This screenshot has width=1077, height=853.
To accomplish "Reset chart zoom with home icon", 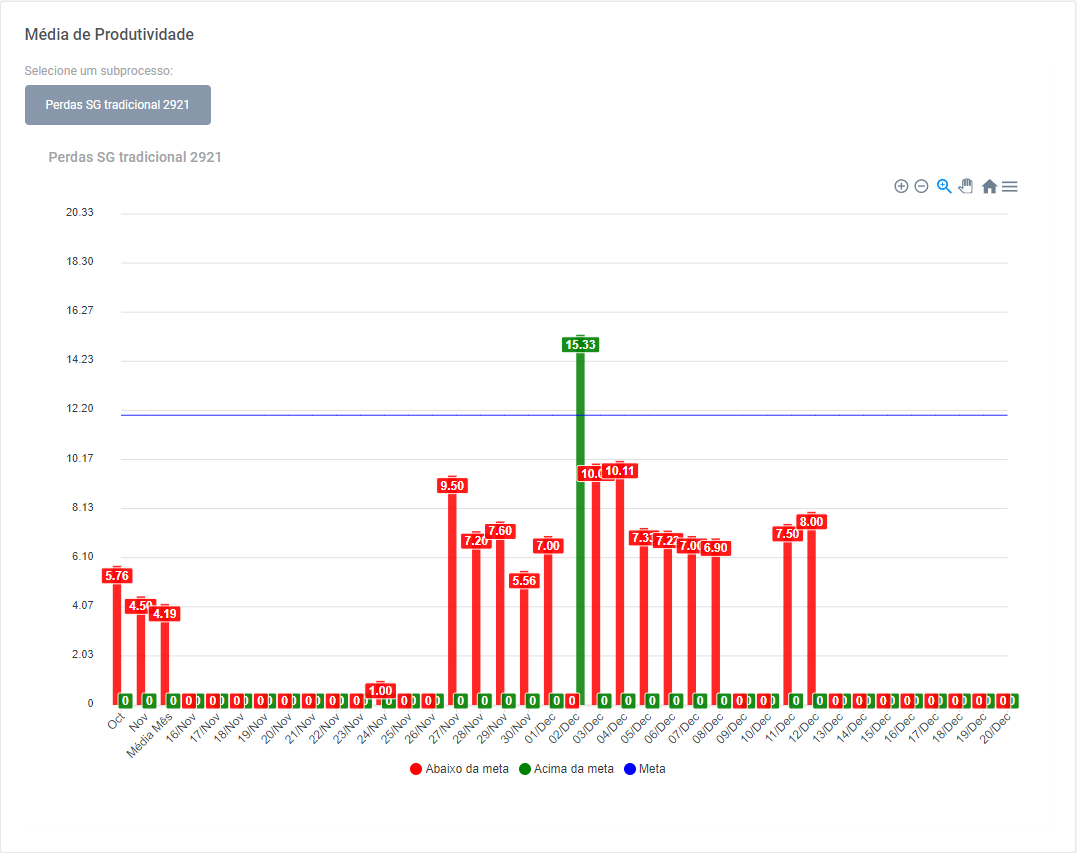I will tap(989, 186).
